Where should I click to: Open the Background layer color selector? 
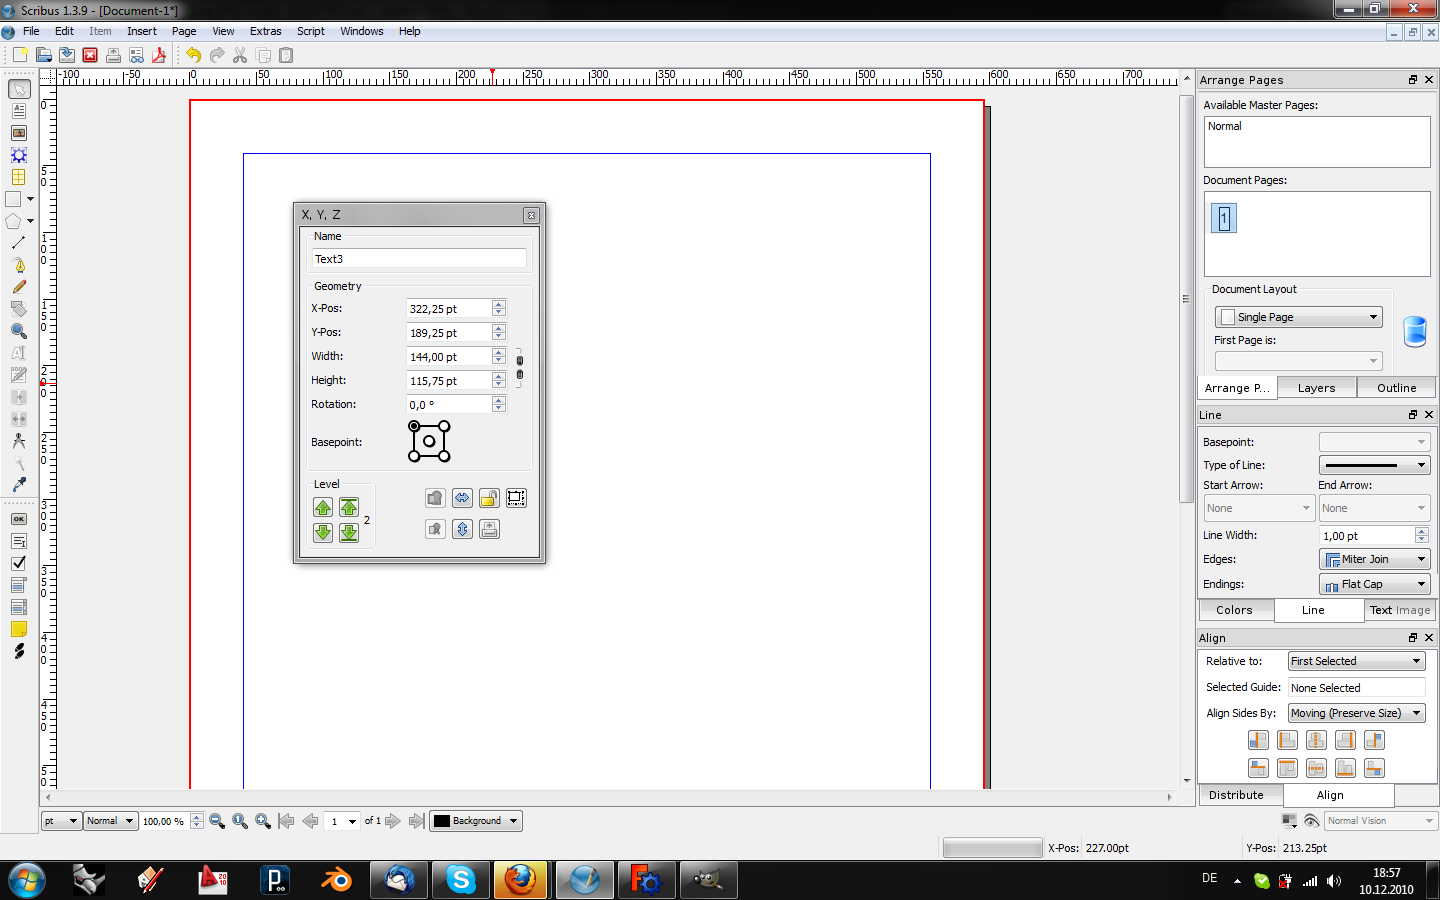476,821
